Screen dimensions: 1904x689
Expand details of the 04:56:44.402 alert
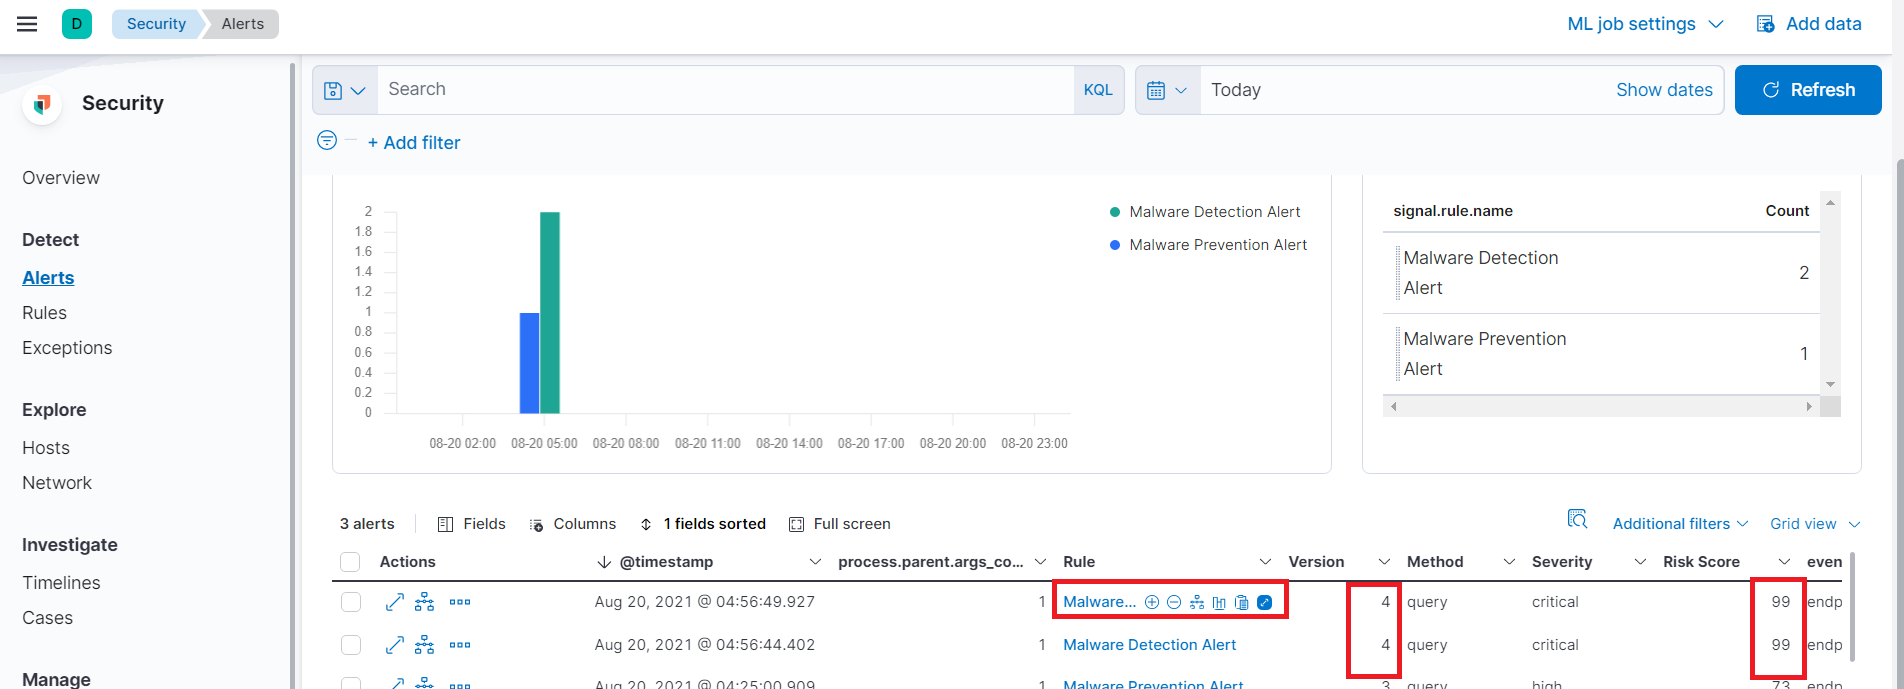pos(395,645)
